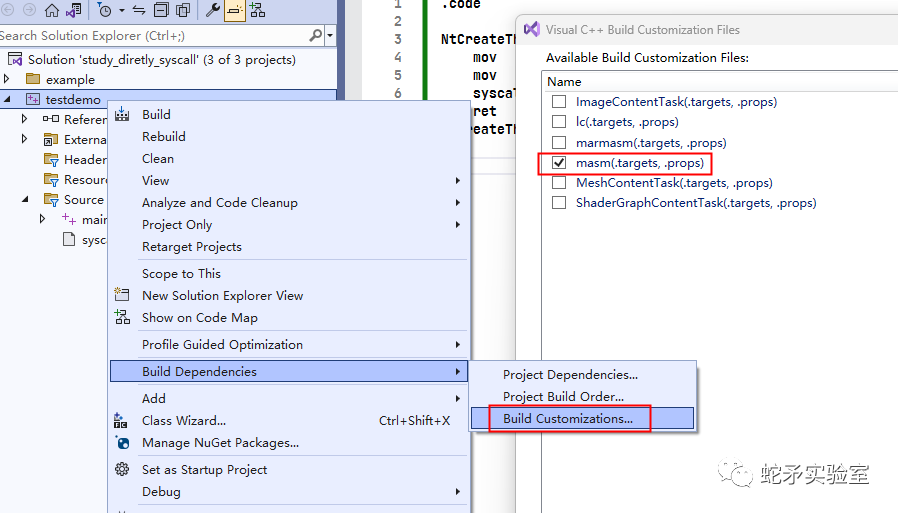Open Analyze and Code Cleanup submenu
The height and width of the screenshot is (513, 898).
pyautogui.click(x=289, y=203)
